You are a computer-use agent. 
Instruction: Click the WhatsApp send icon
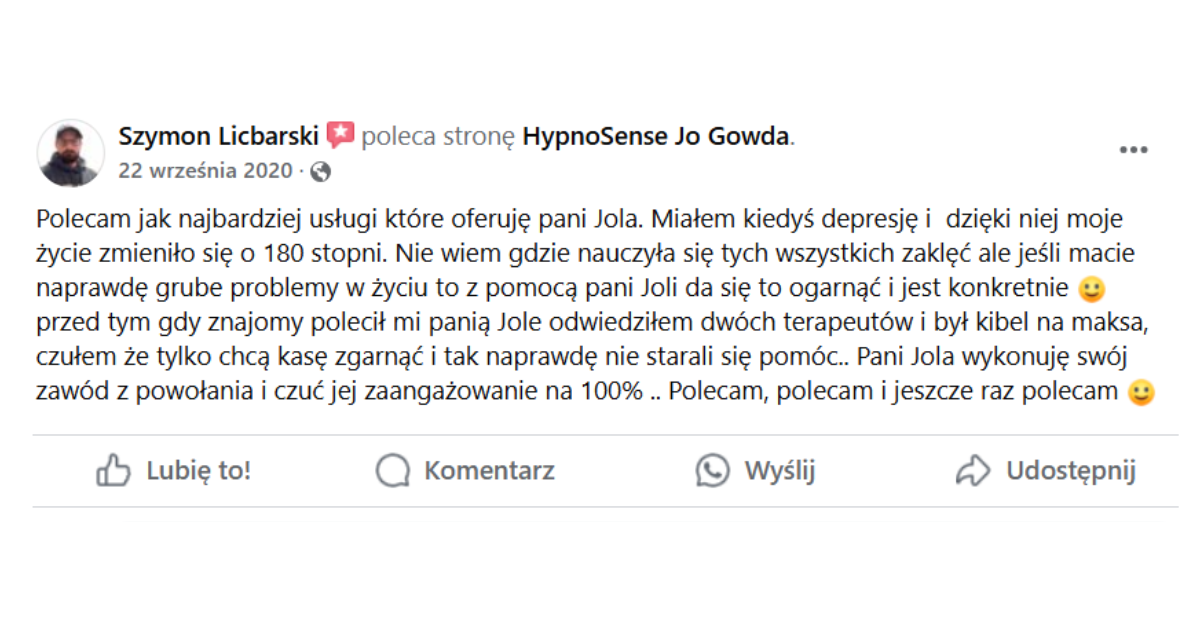pos(713,471)
